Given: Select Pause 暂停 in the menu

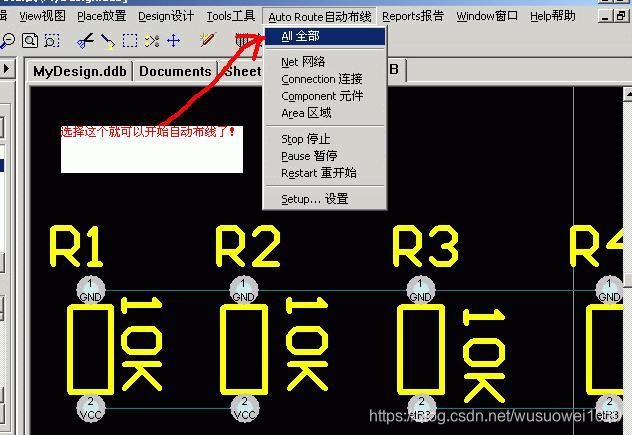Looking at the screenshot, I should pos(325,156).
